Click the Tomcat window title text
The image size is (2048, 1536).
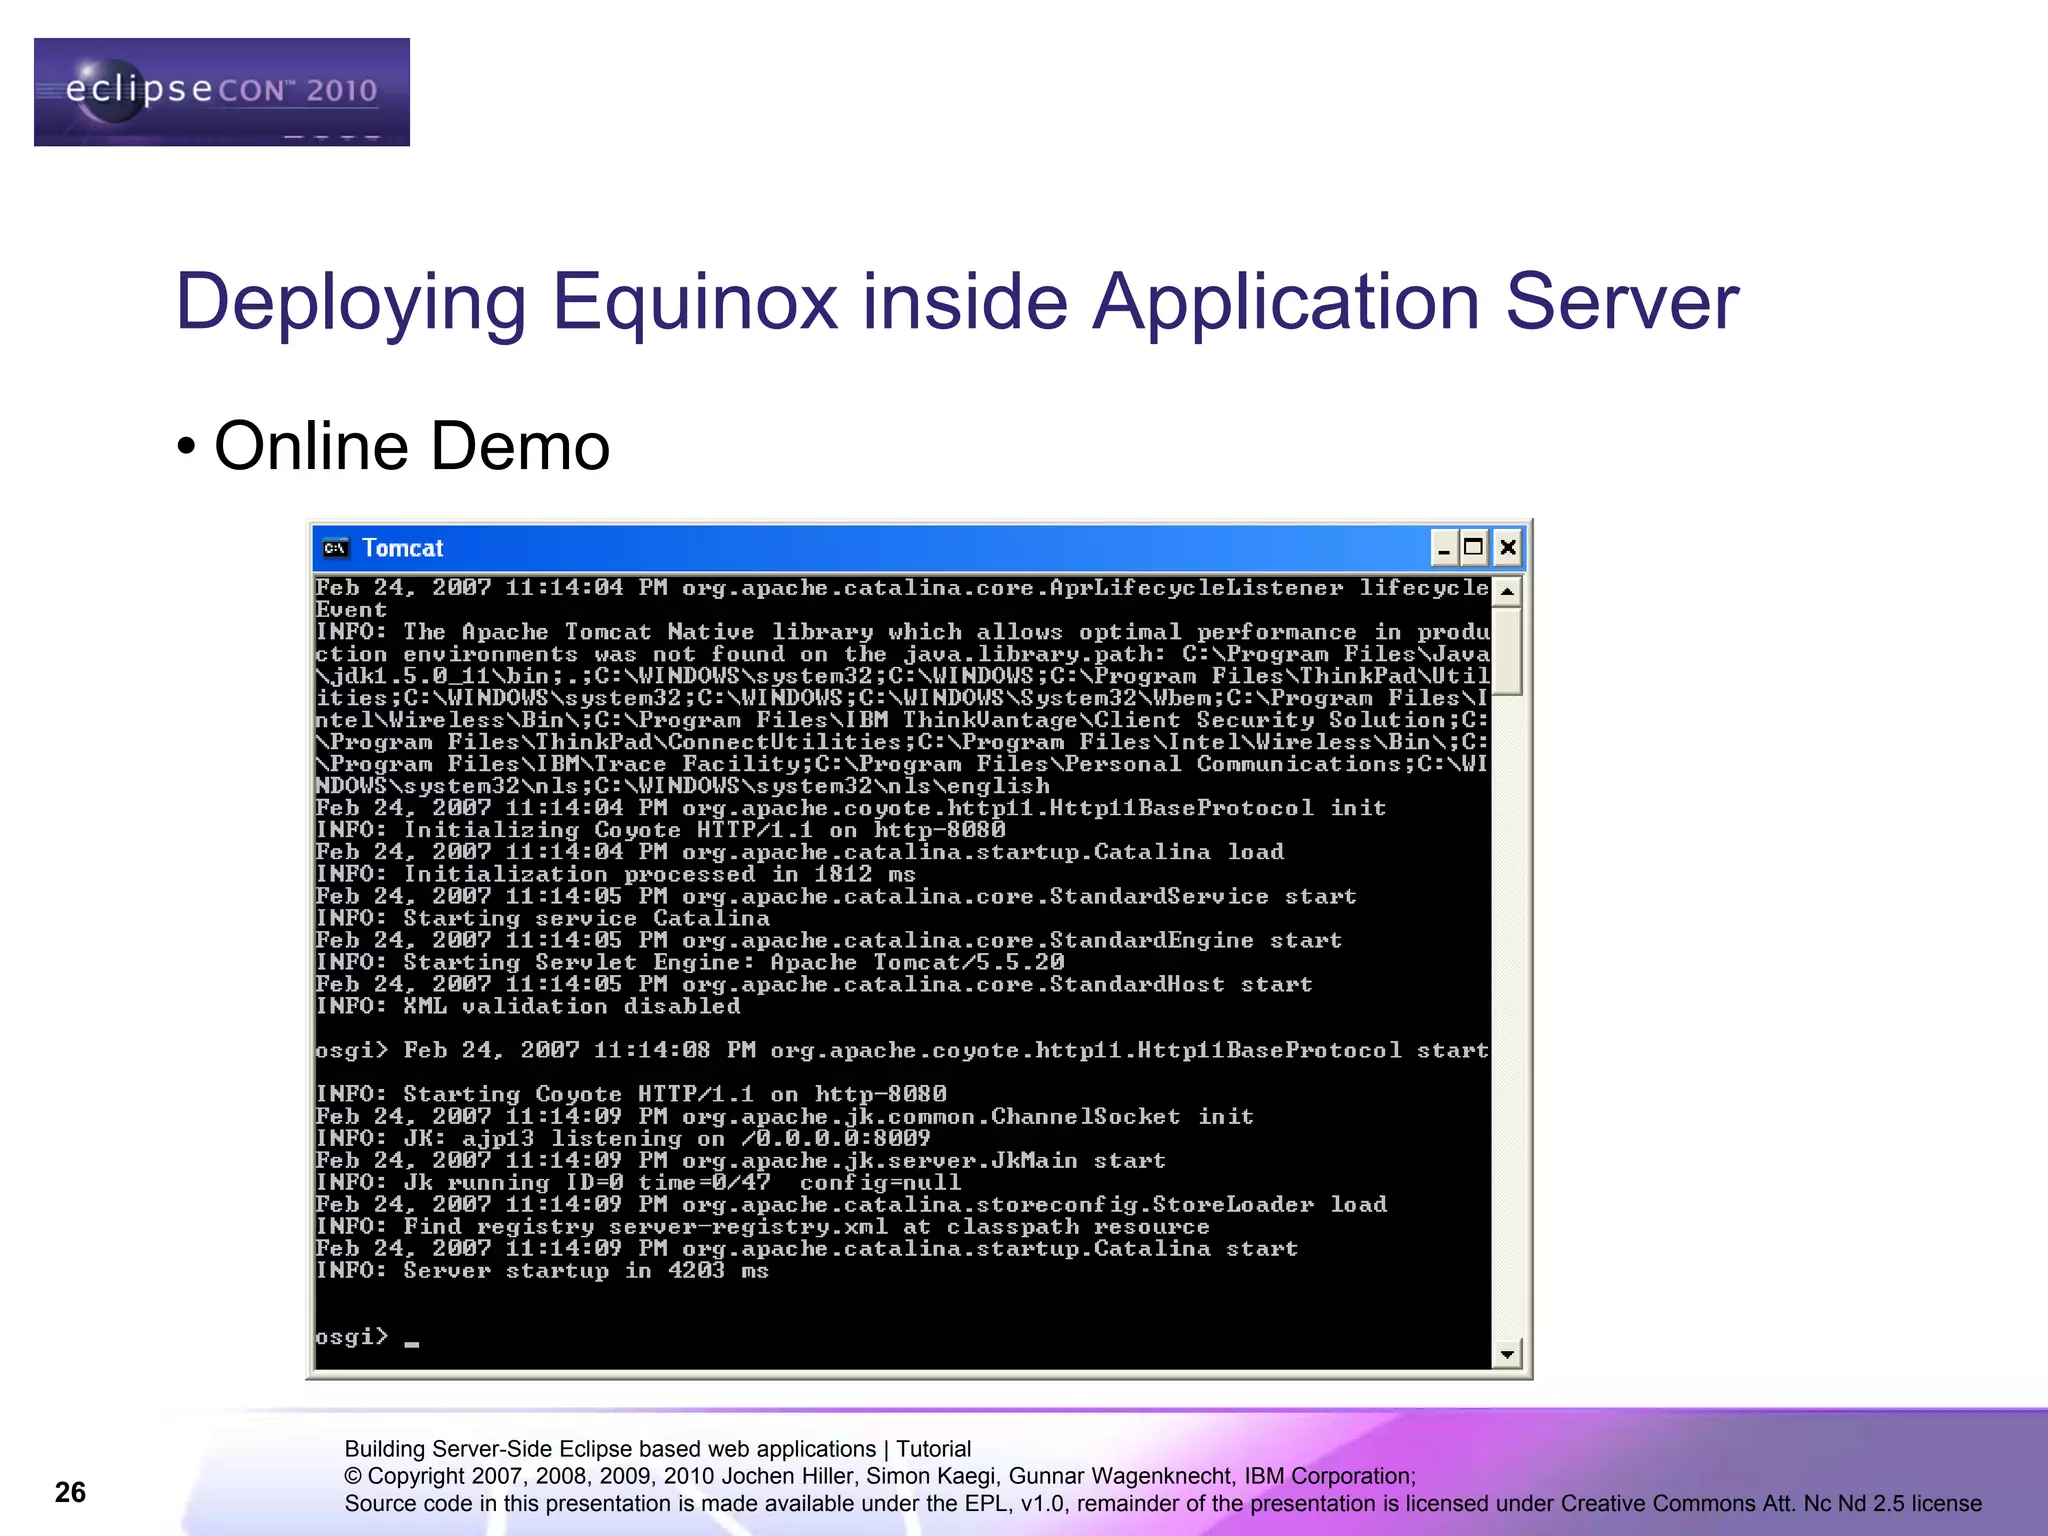402,548
